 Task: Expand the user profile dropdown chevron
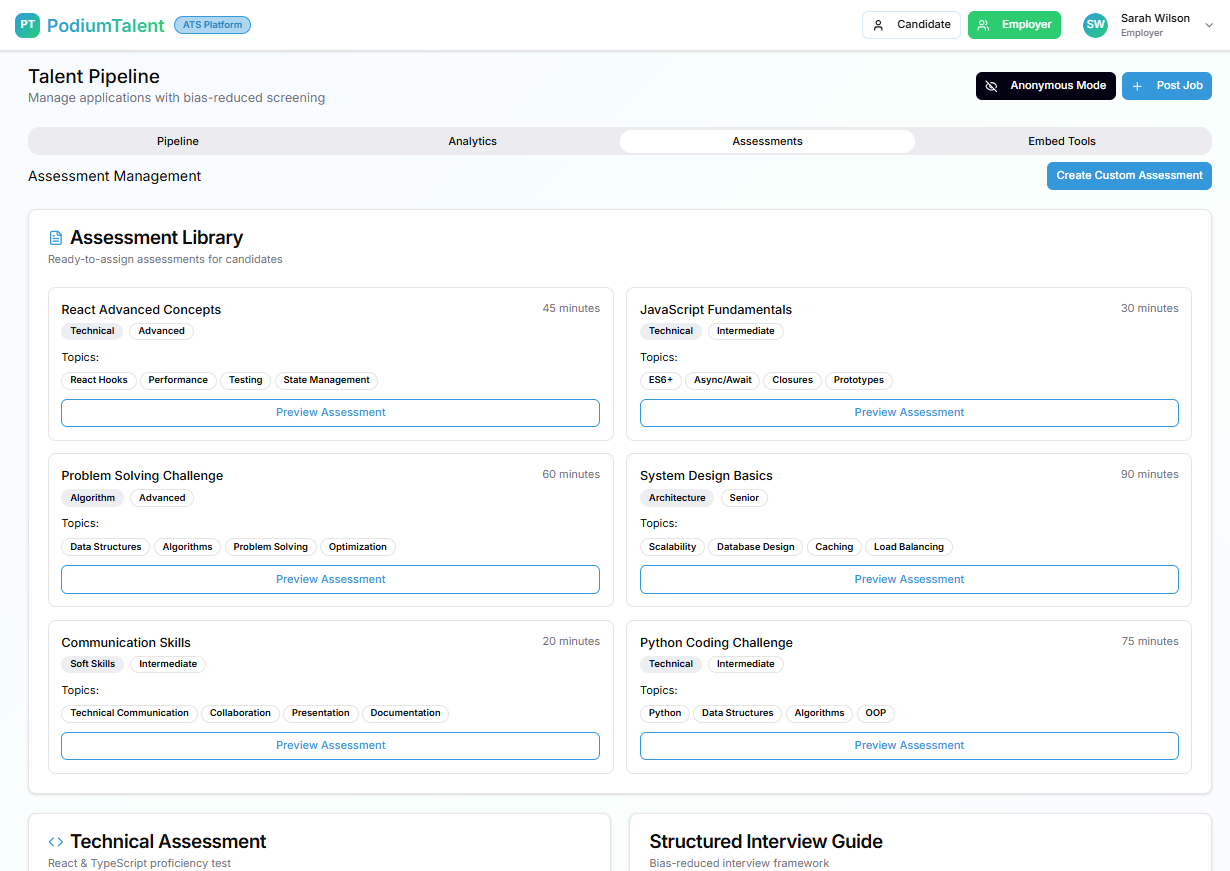[1209, 26]
